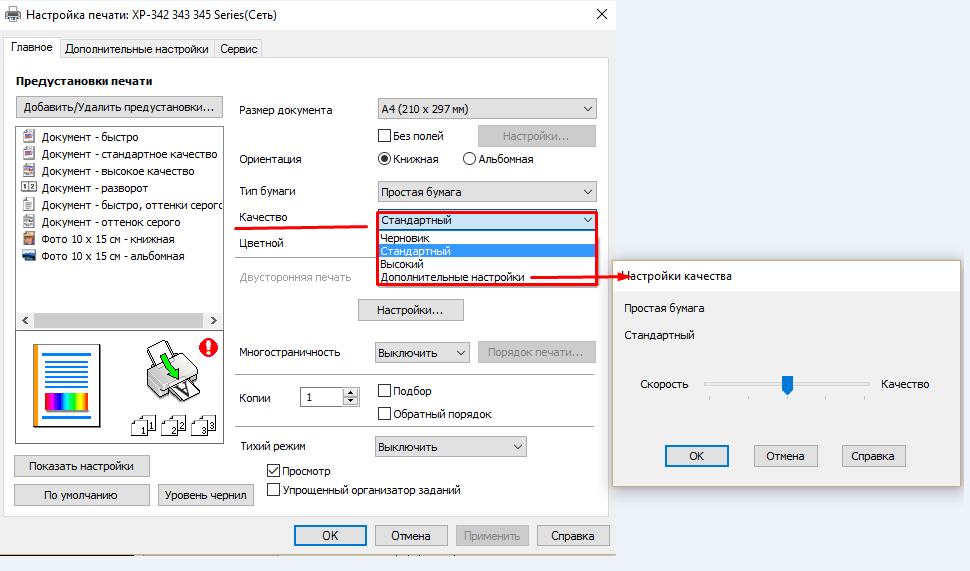Pick the 'Фото 10 x 15 см - книжная' preset icon
This screenshot has width=970, height=571.
[x=28, y=238]
